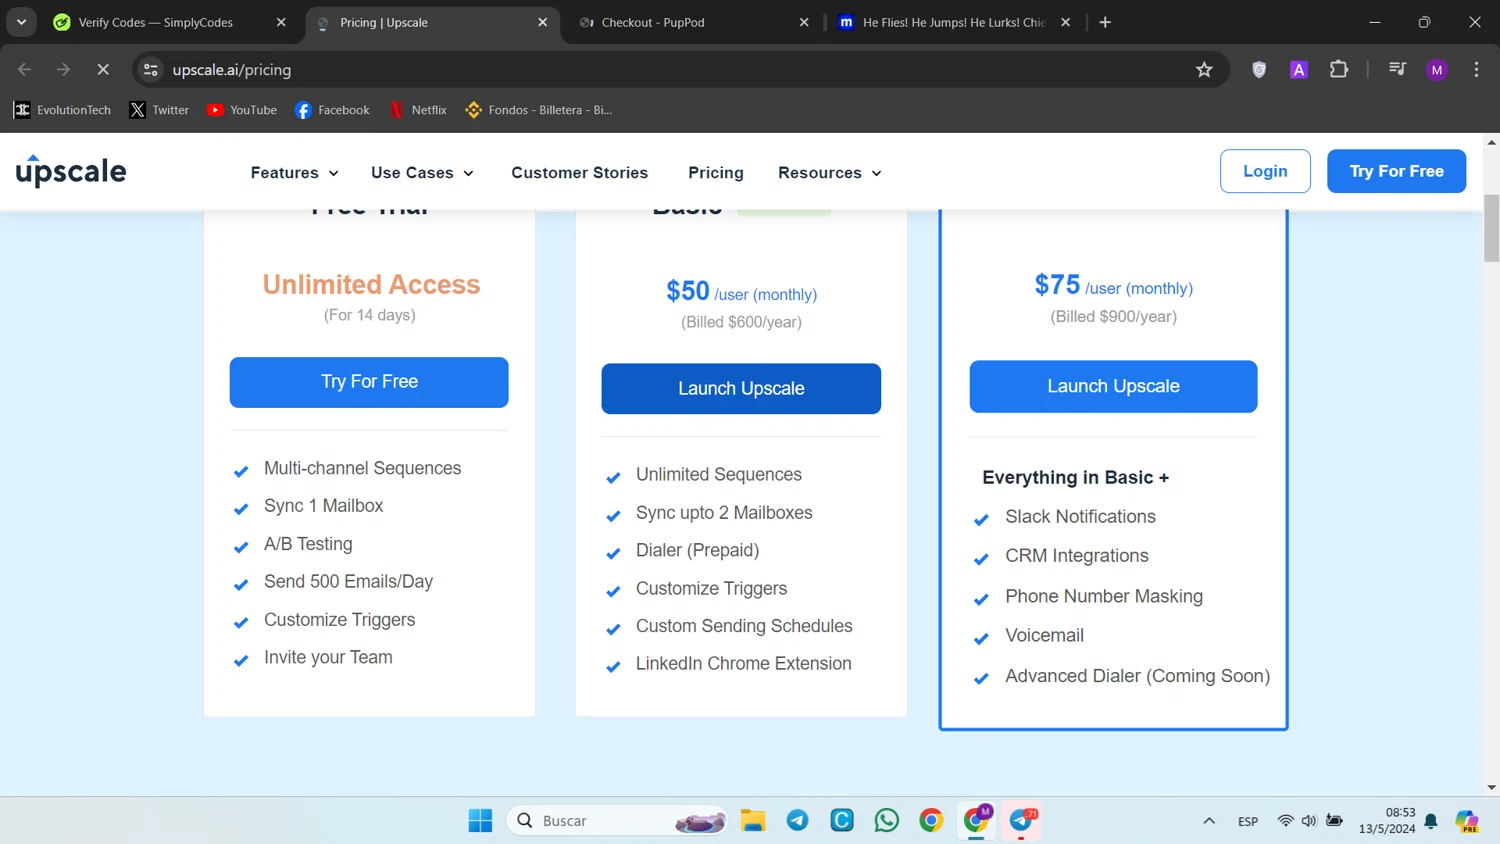Viewport: 1500px width, 844px height.
Task: Click the "Invite your Team" feature text
Action: 328,657
